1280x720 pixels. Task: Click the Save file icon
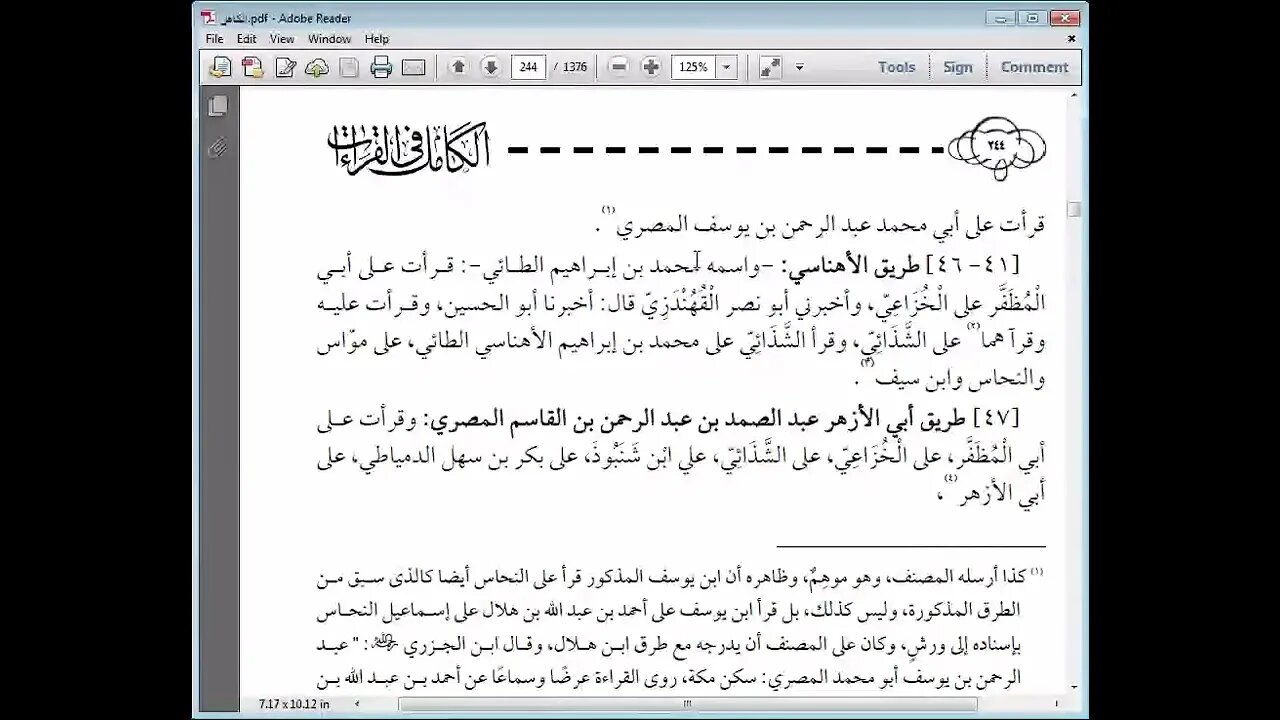click(x=349, y=67)
